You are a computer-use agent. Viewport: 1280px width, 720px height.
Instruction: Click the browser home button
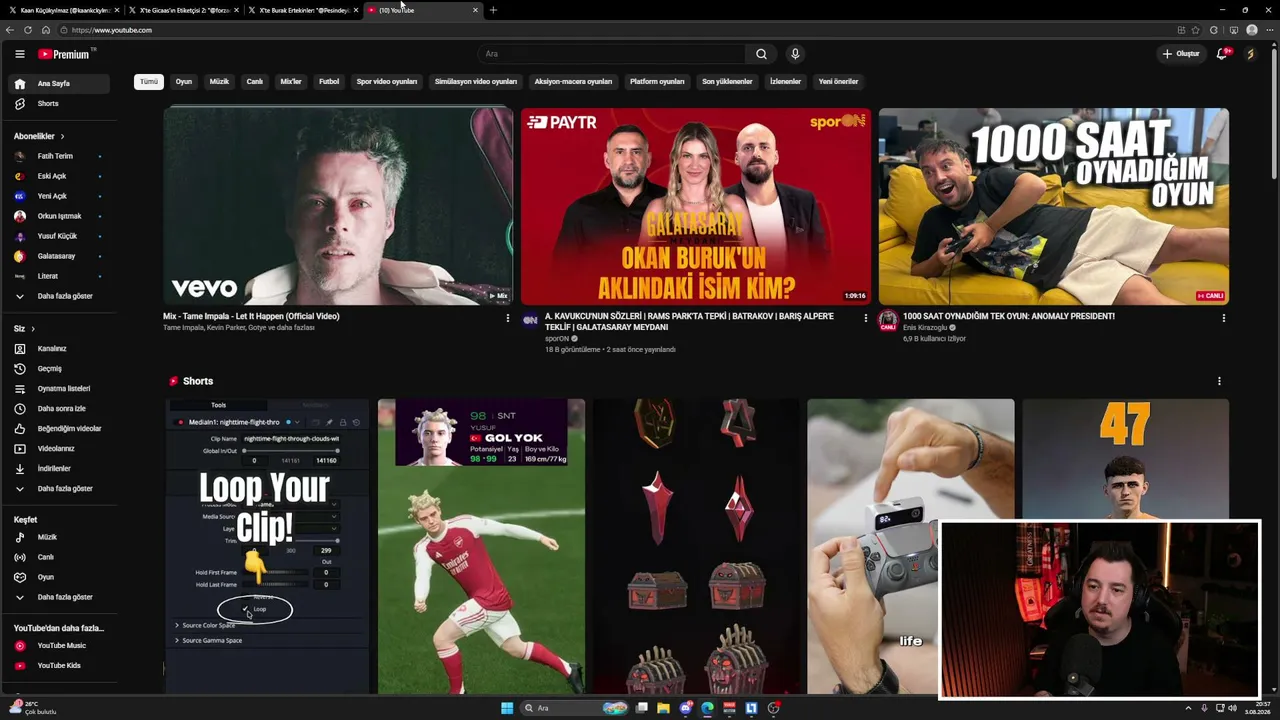click(46, 30)
